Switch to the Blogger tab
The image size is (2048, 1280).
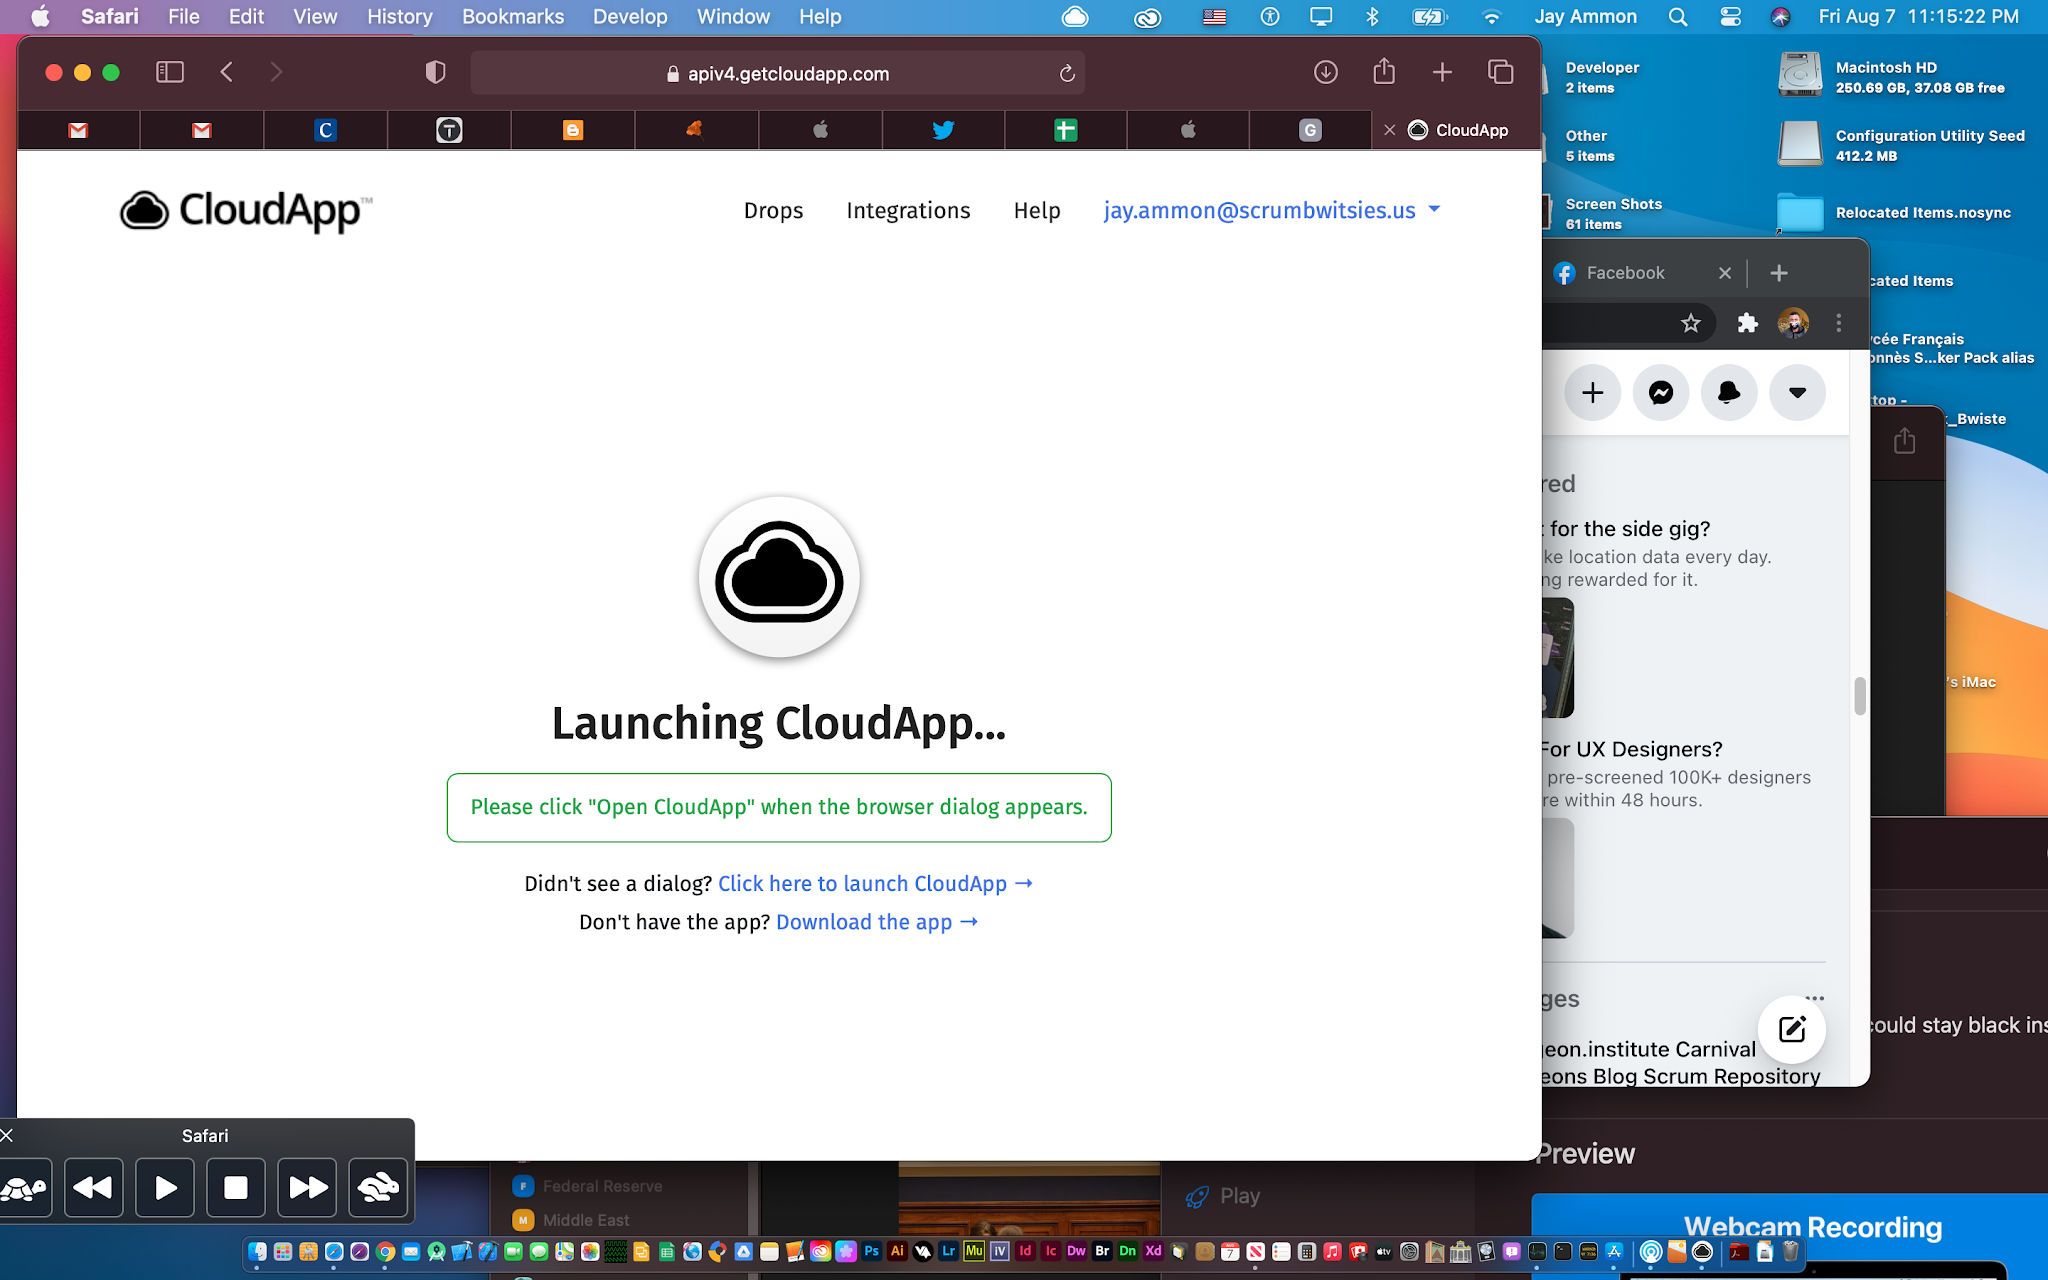click(573, 130)
